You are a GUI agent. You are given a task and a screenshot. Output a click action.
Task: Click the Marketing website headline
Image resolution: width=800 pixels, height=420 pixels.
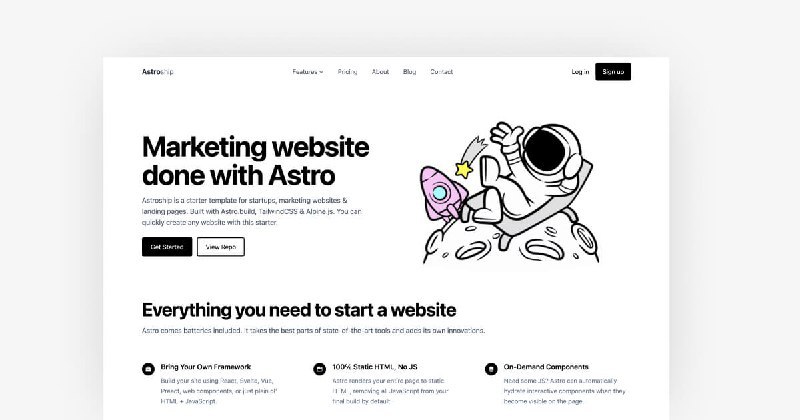click(x=256, y=161)
